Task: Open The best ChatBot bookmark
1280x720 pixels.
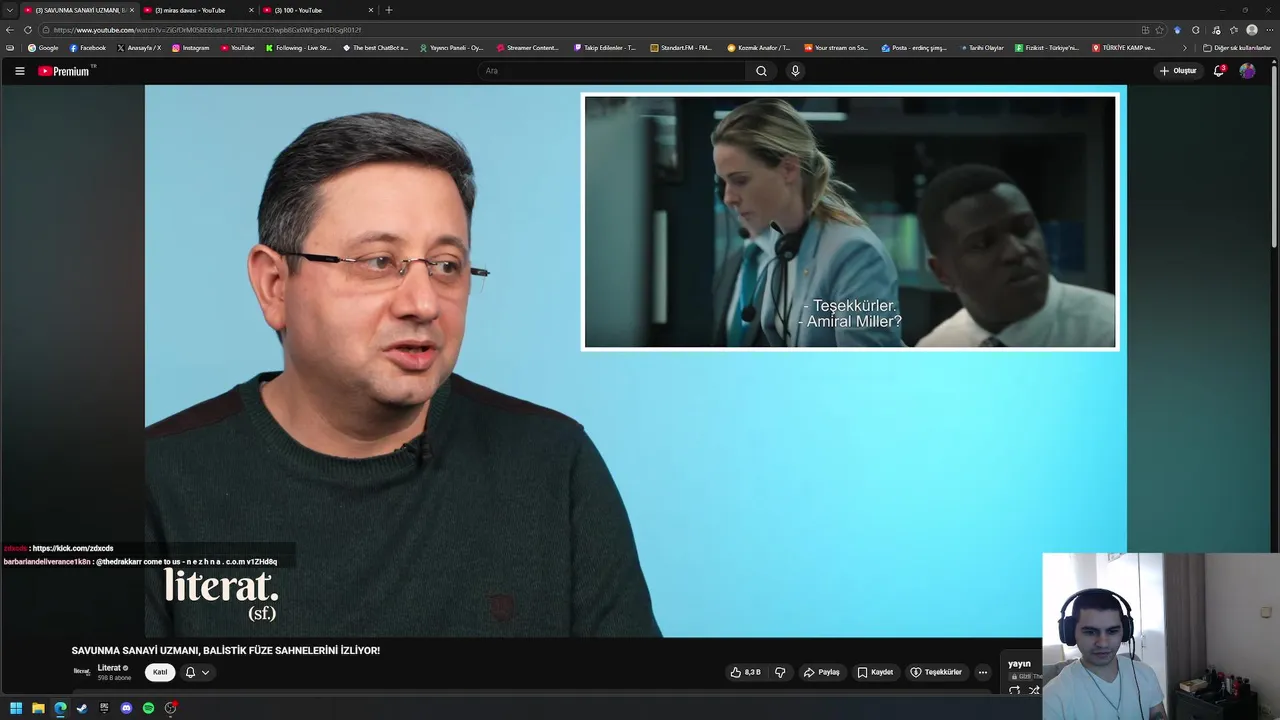Action: (375, 48)
